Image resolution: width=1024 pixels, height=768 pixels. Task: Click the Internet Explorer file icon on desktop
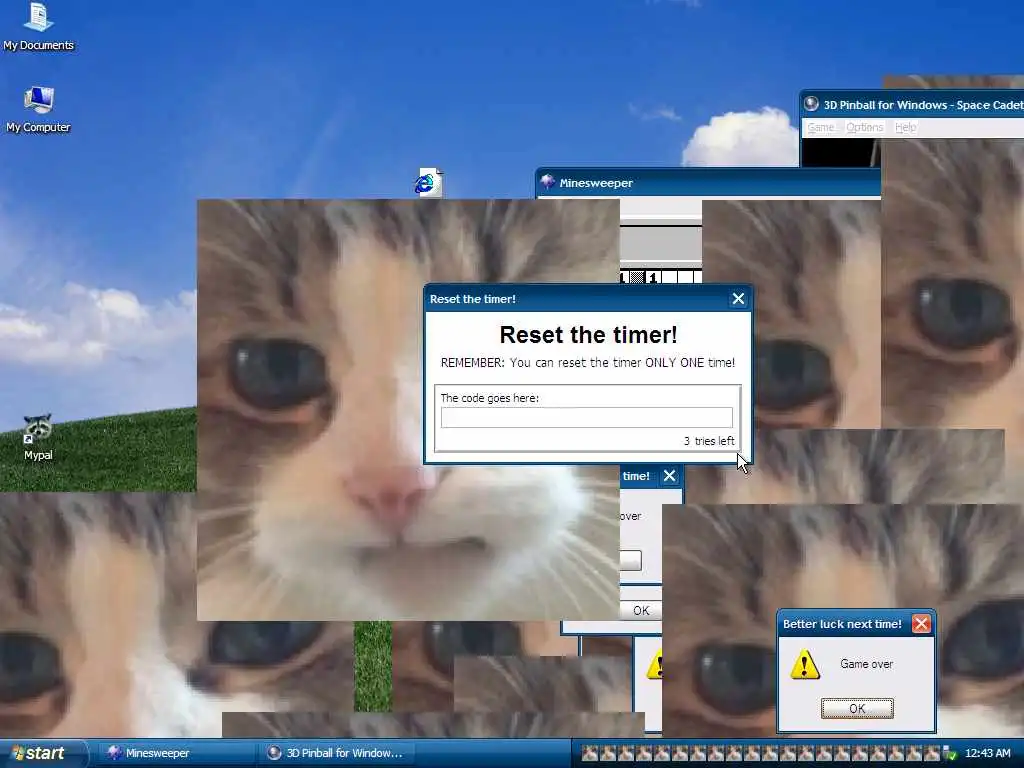[428, 182]
